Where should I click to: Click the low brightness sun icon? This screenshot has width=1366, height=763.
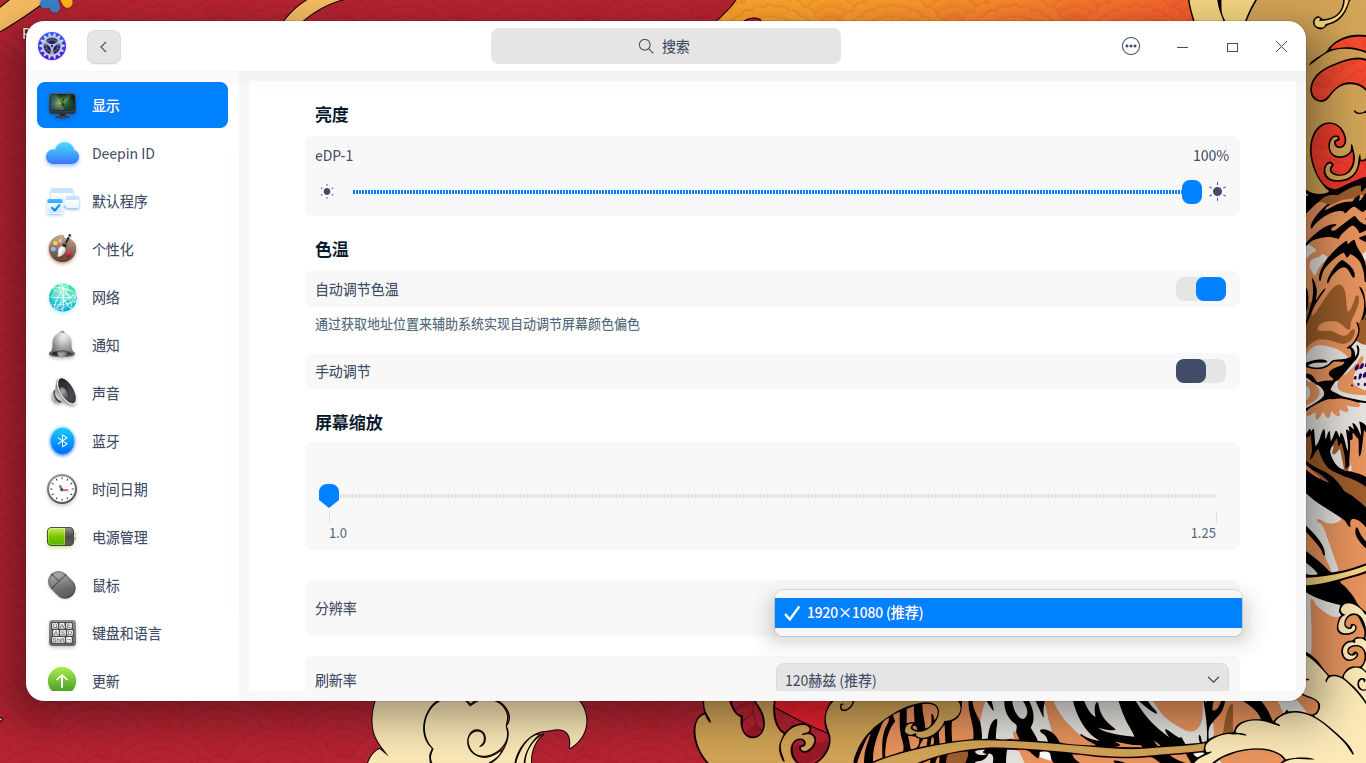pos(327,192)
